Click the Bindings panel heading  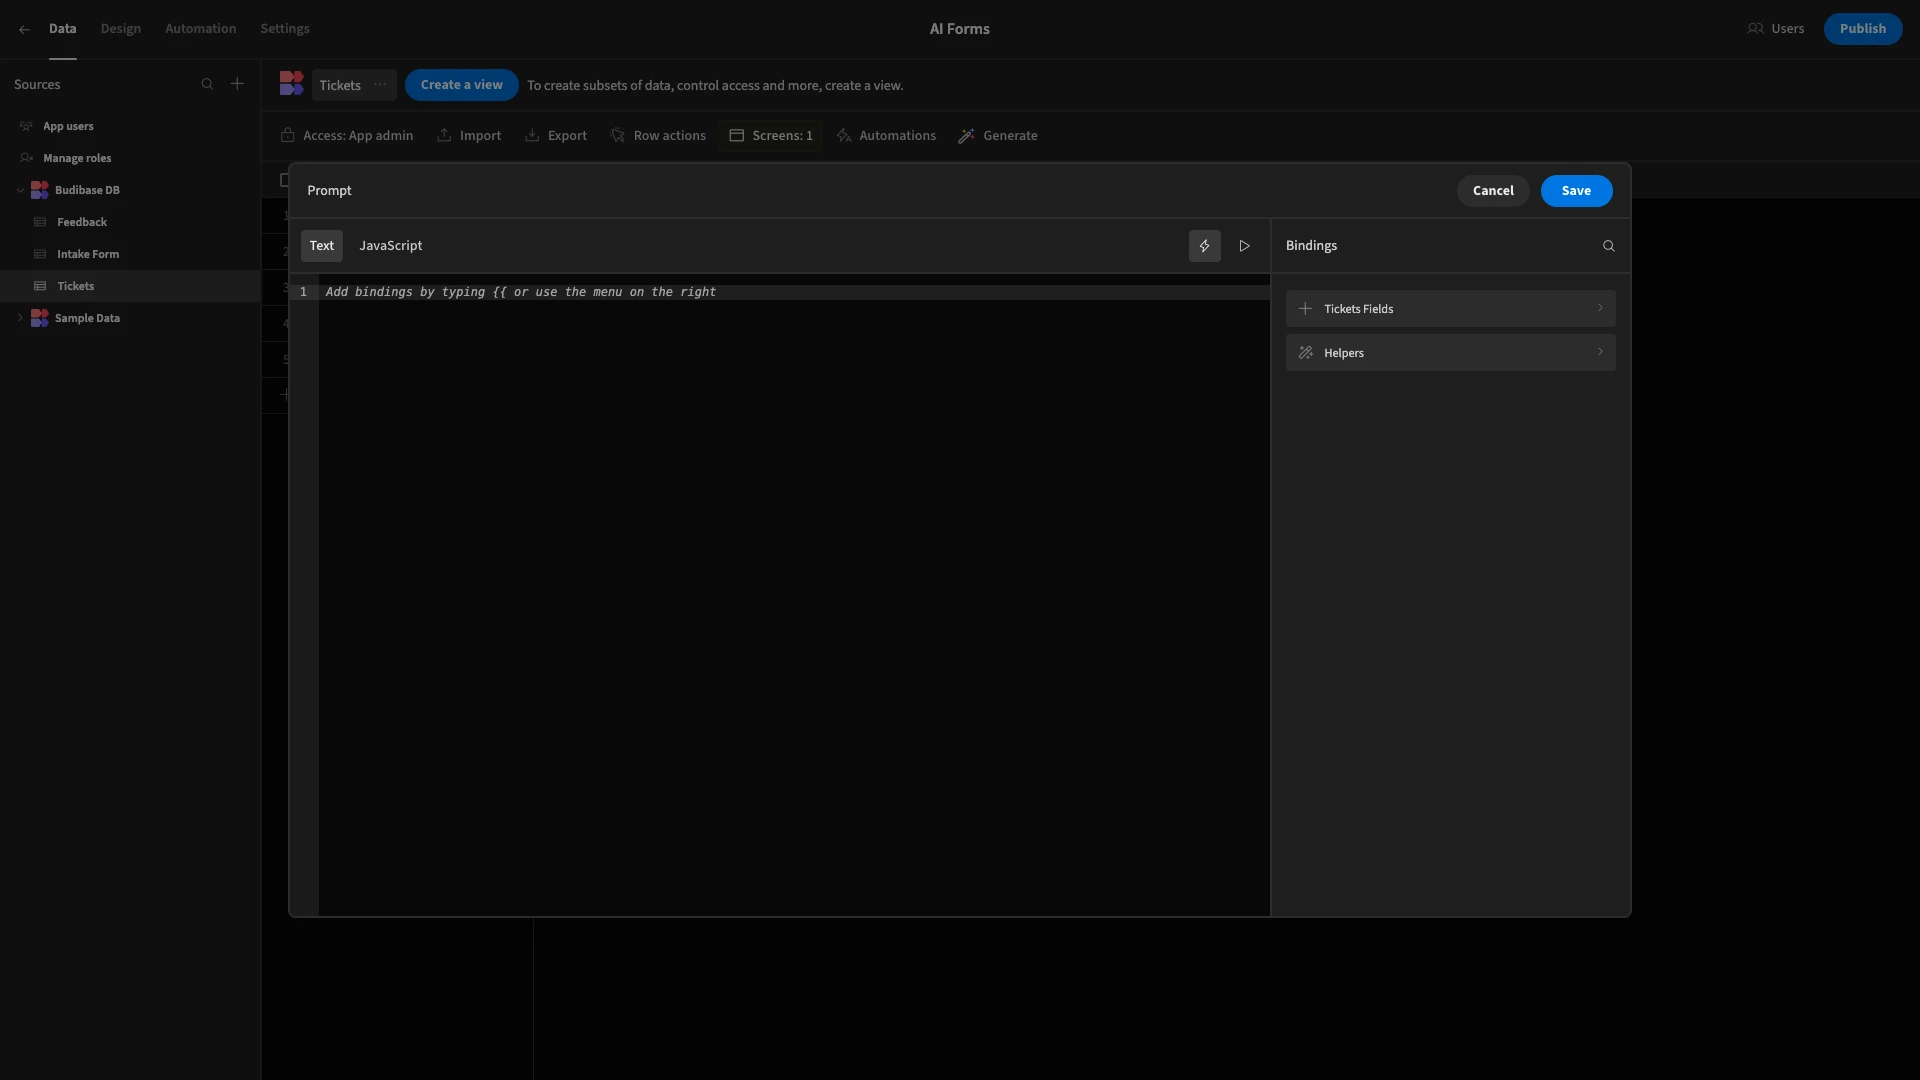pyautogui.click(x=1311, y=246)
